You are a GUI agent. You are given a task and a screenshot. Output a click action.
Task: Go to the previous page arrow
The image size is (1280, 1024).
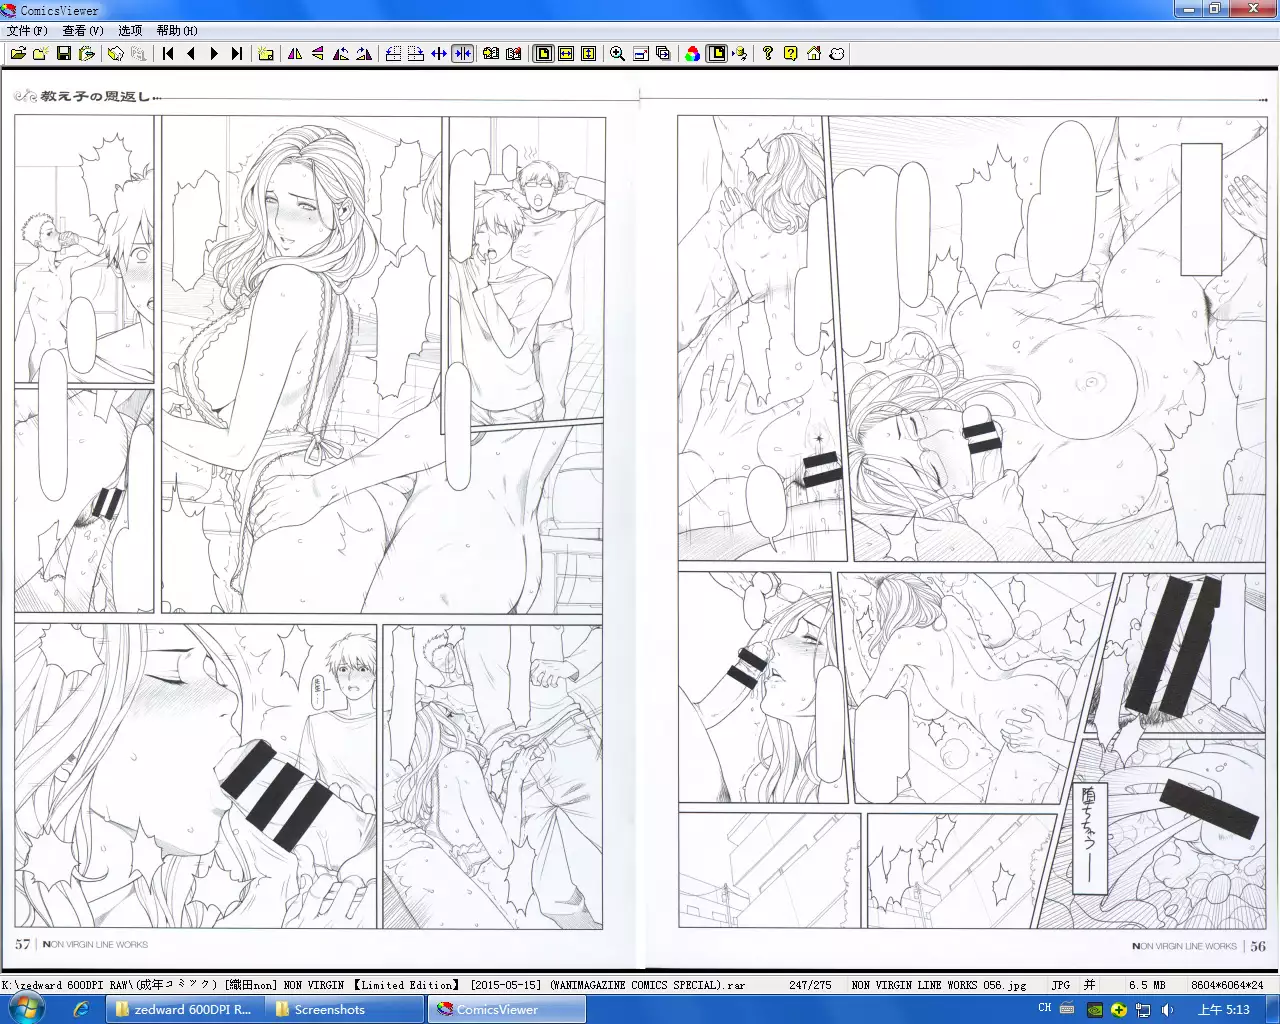coord(191,54)
